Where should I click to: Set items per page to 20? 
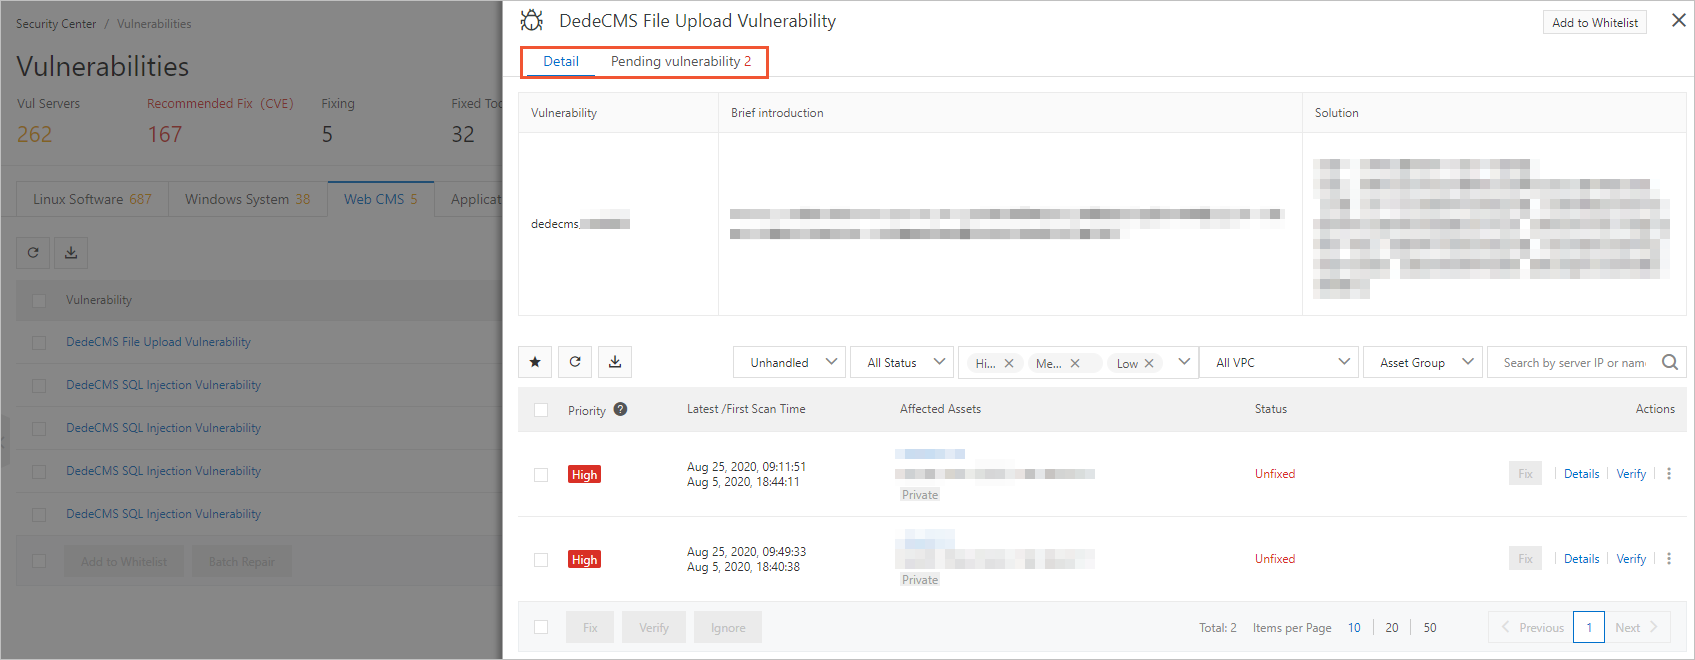pos(1392,628)
